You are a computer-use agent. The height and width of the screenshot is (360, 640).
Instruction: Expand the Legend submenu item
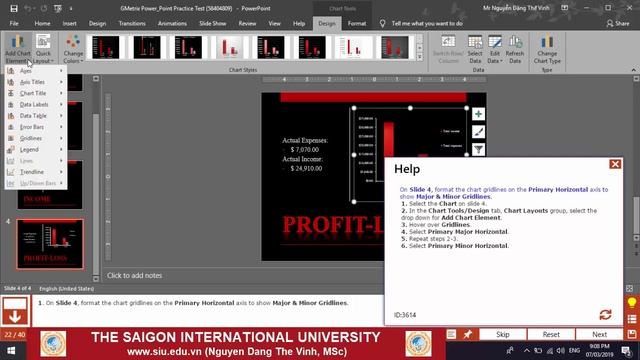[x=36, y=149]
